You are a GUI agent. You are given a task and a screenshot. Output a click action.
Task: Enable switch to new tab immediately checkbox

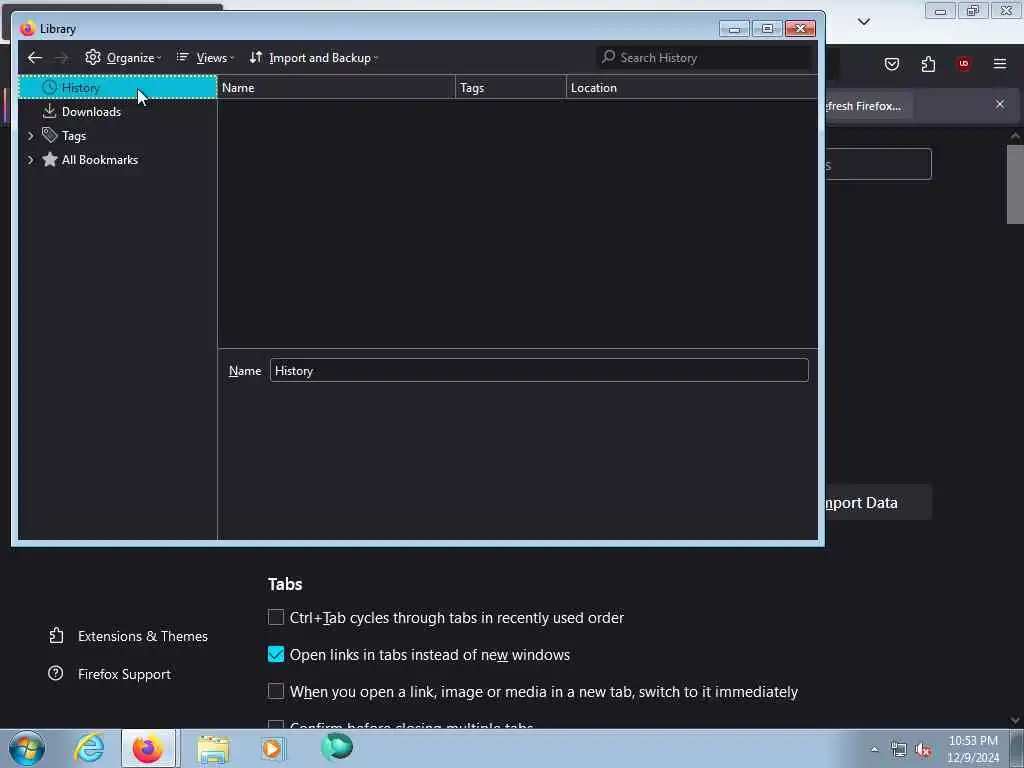click(x=276, y=691)
